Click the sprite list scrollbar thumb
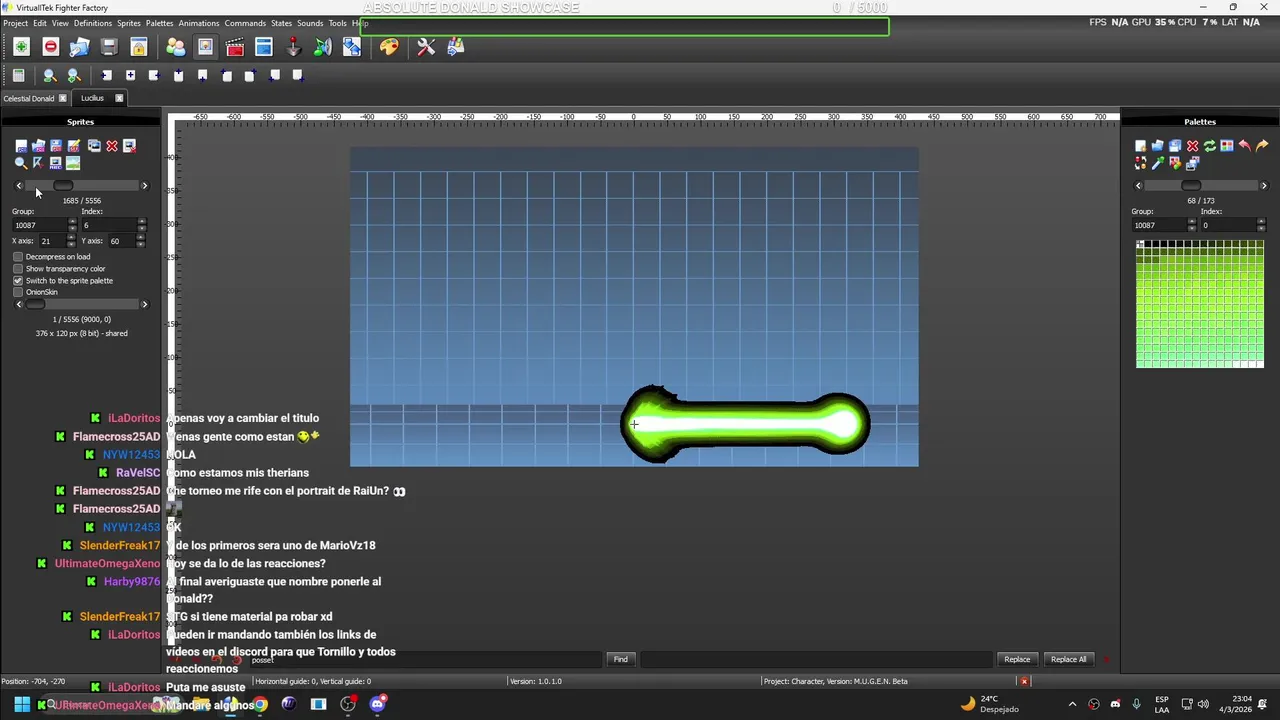The height and width of the screenshot is (720, 1280). (x=63, y=186)
